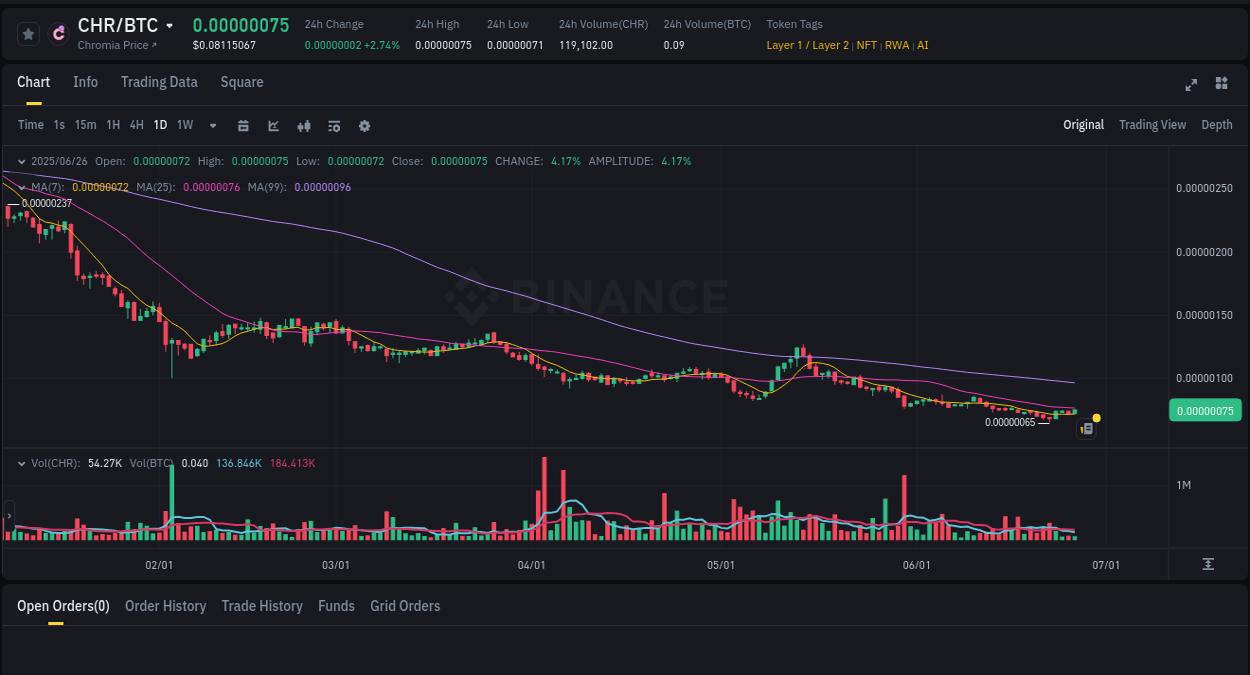Open the candlestick chart style icon
This screenshot has width=1250, height=675.
(x=303, y=125)
